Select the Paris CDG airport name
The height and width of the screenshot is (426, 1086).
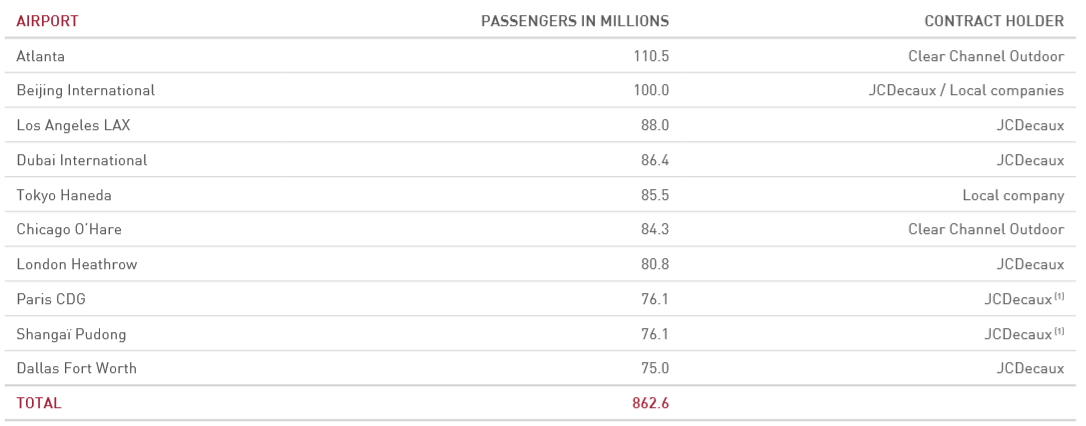coord(52,299)
